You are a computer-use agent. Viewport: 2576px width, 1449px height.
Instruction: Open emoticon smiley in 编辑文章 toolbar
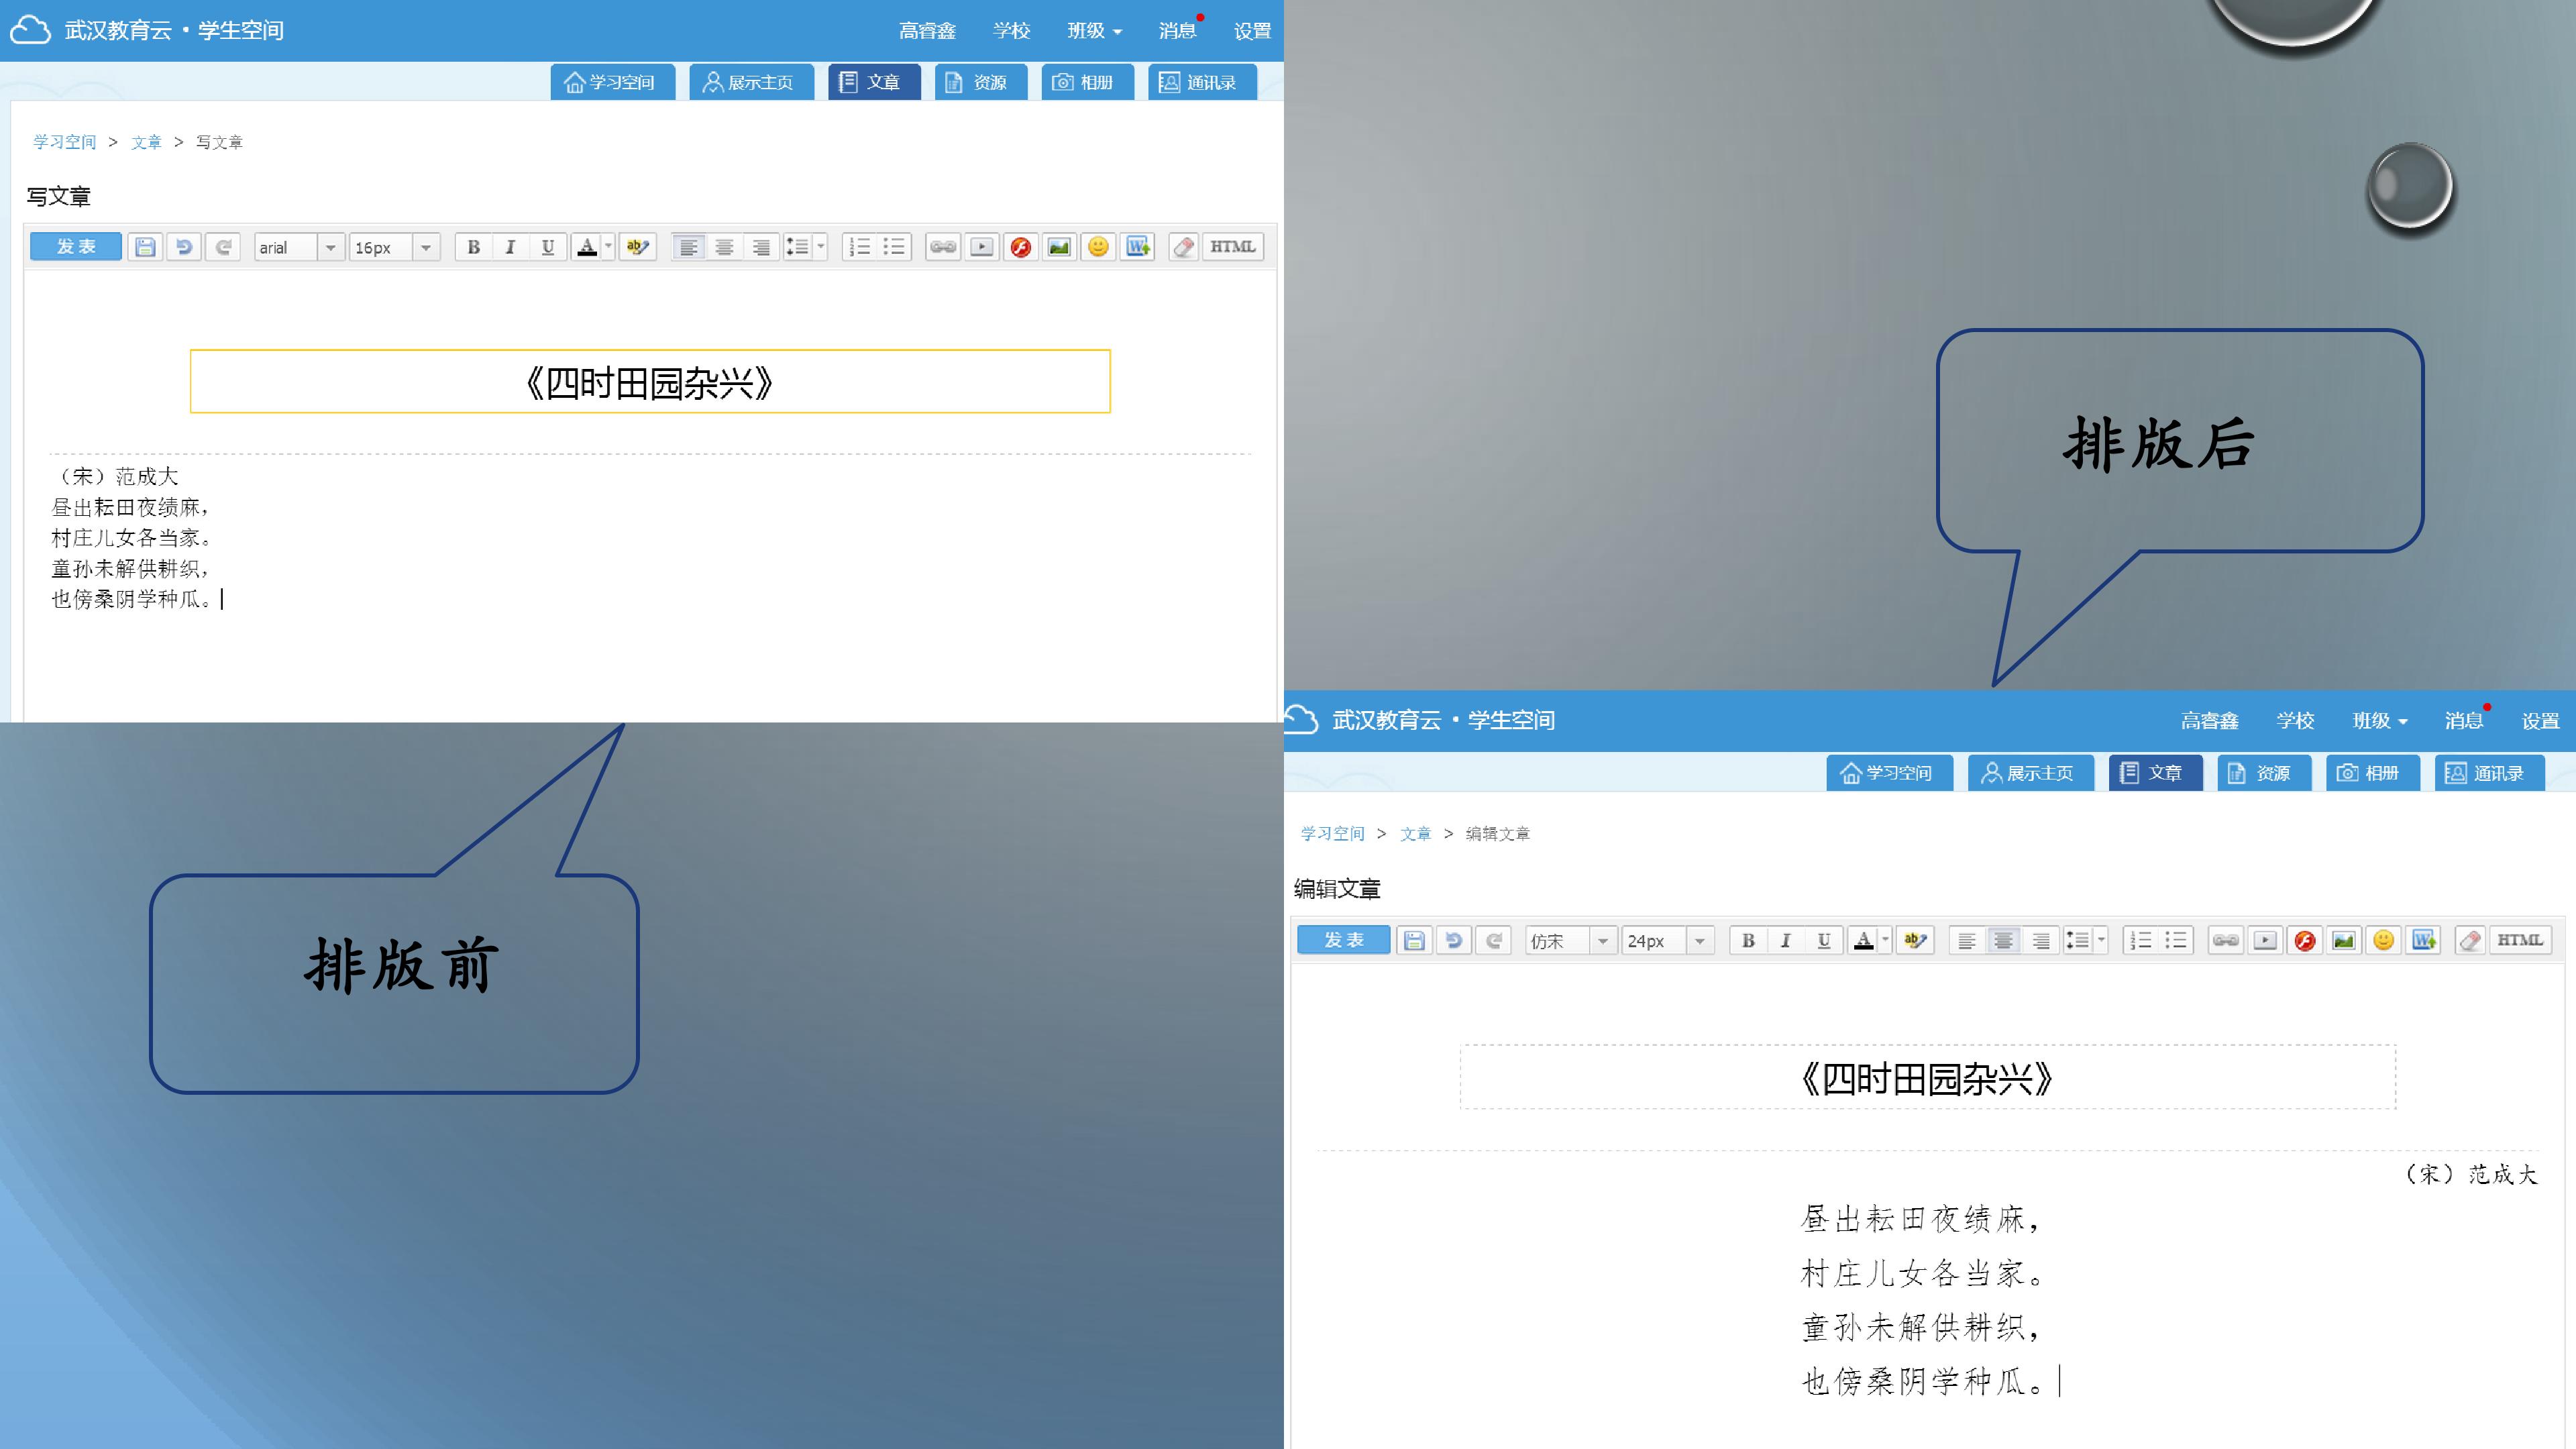pyautogui.click(x=2383, y=940)
